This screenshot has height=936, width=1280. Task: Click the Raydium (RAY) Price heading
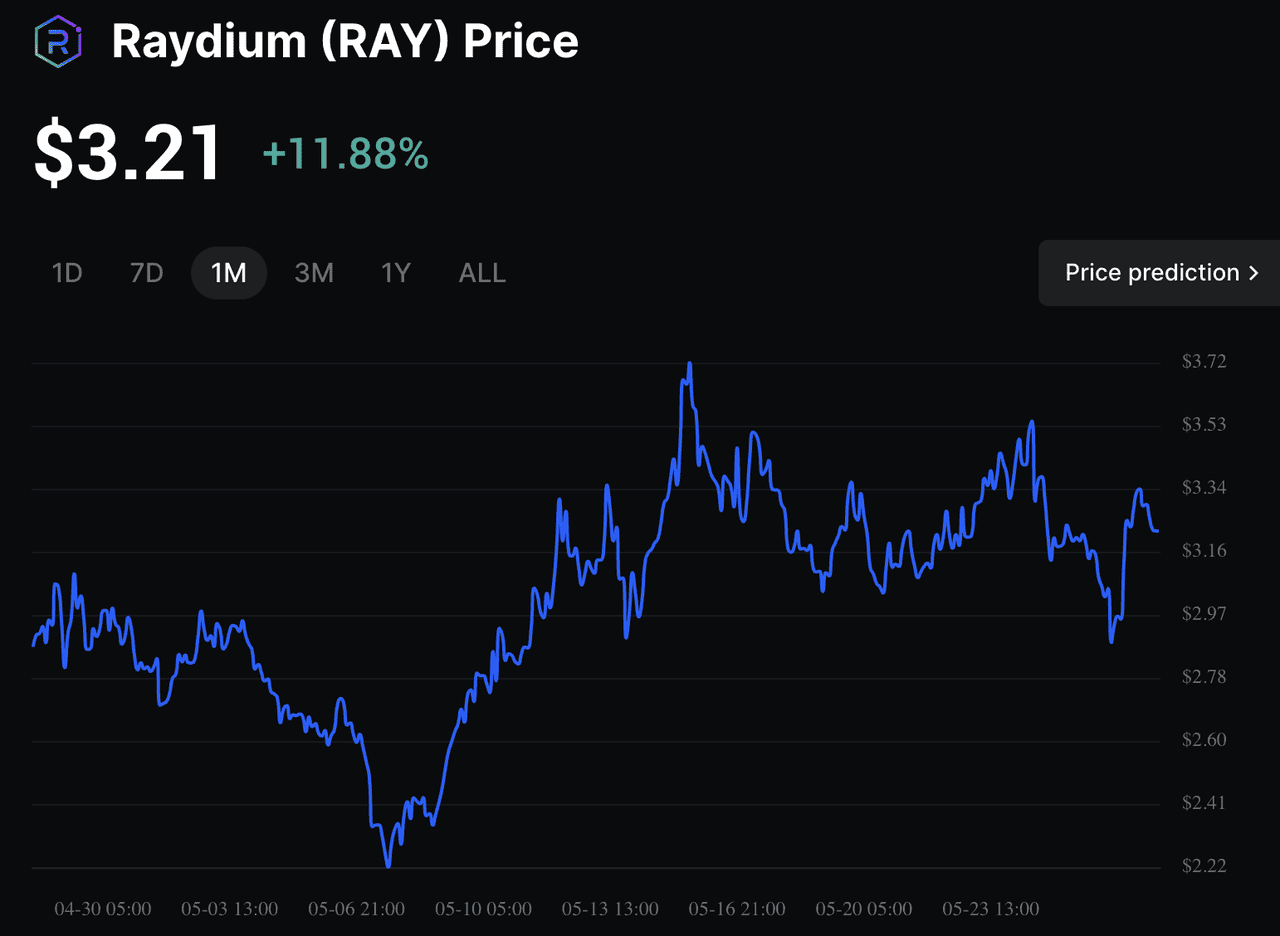(x=345, y=42)
